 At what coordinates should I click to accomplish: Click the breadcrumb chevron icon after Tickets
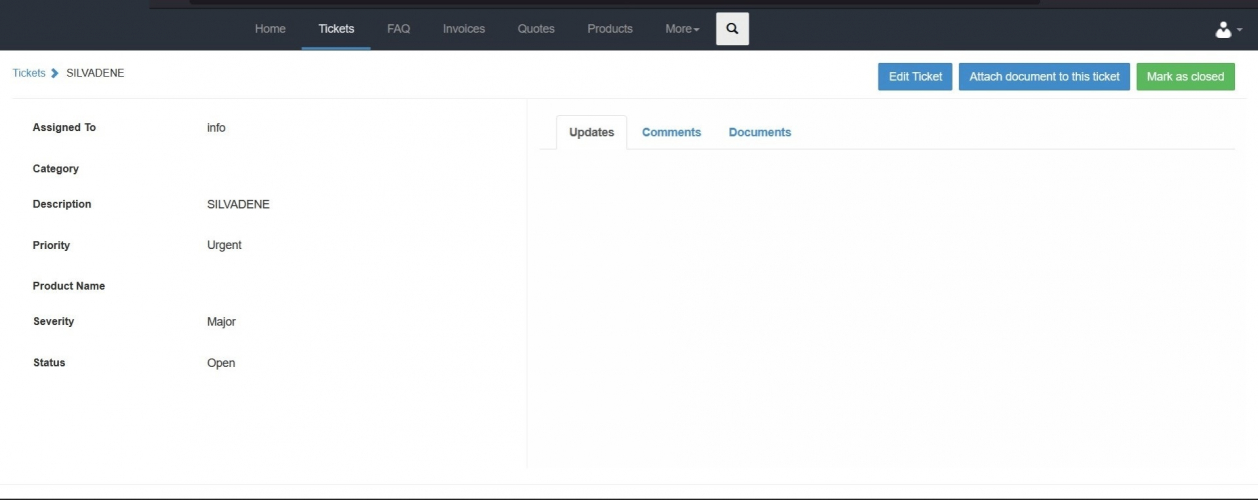(55, 73)
